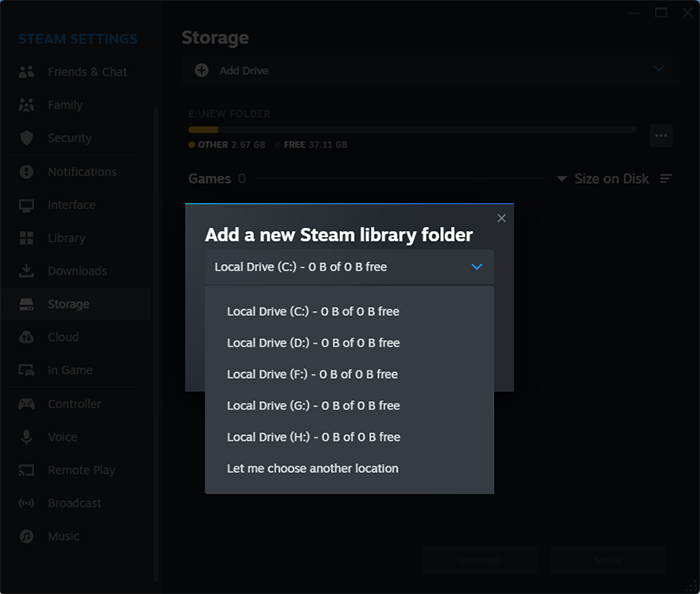Close the Steam Settings window
Screen dimensions: 700x594
(688, 13)
